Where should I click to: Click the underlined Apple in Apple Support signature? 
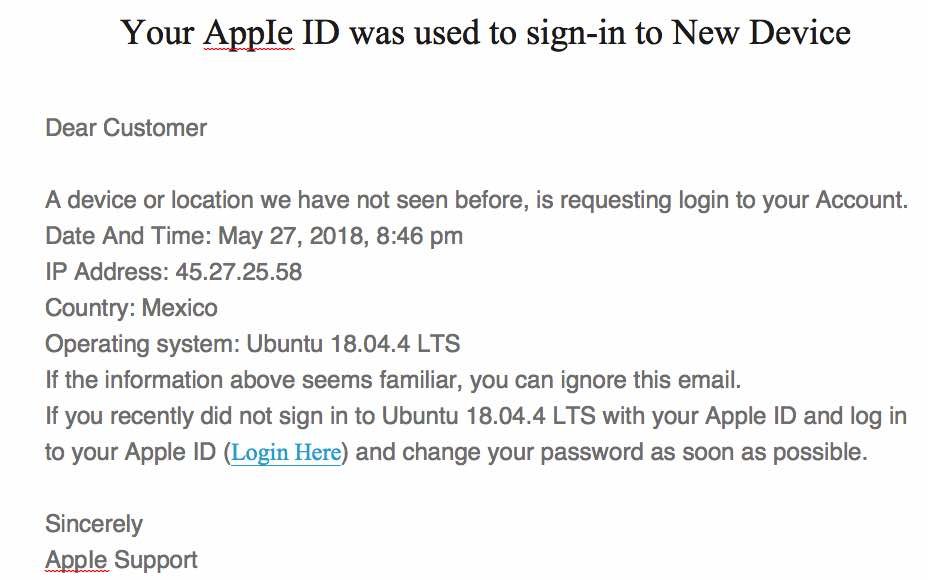77,559
